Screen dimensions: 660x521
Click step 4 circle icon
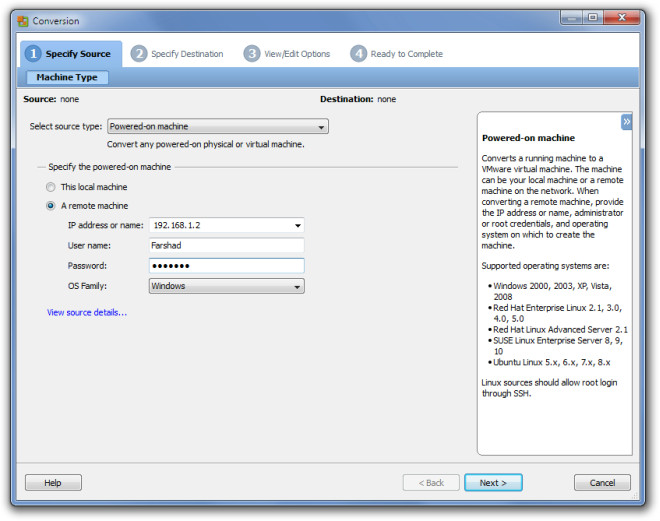click(x=358, y=53)
